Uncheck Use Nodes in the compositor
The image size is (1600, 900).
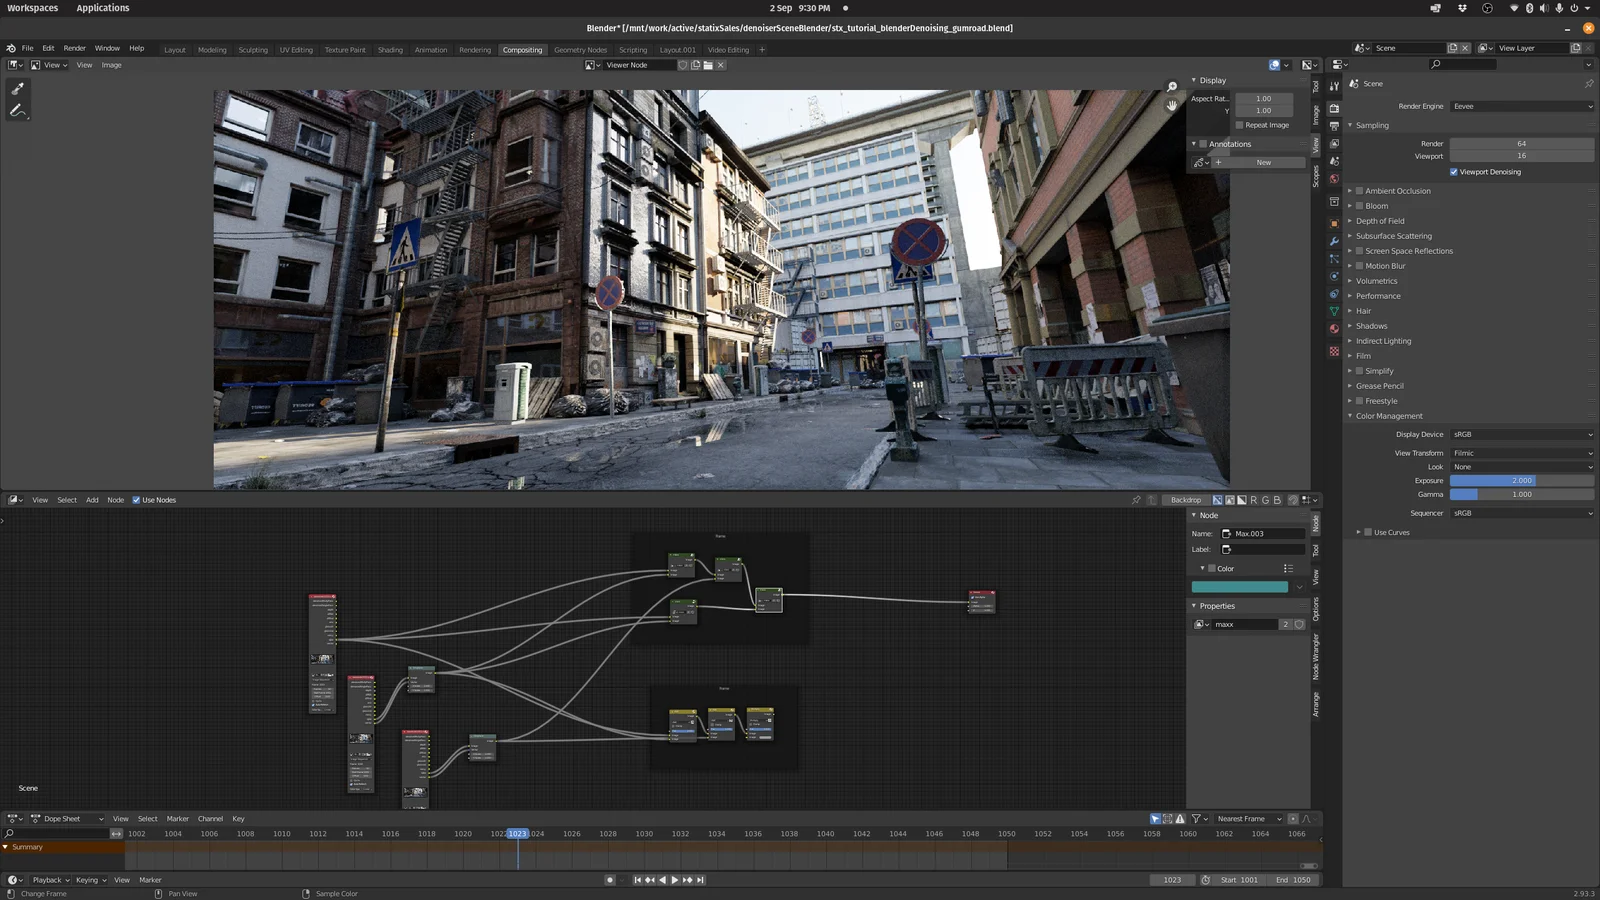[x=137, y=500]
